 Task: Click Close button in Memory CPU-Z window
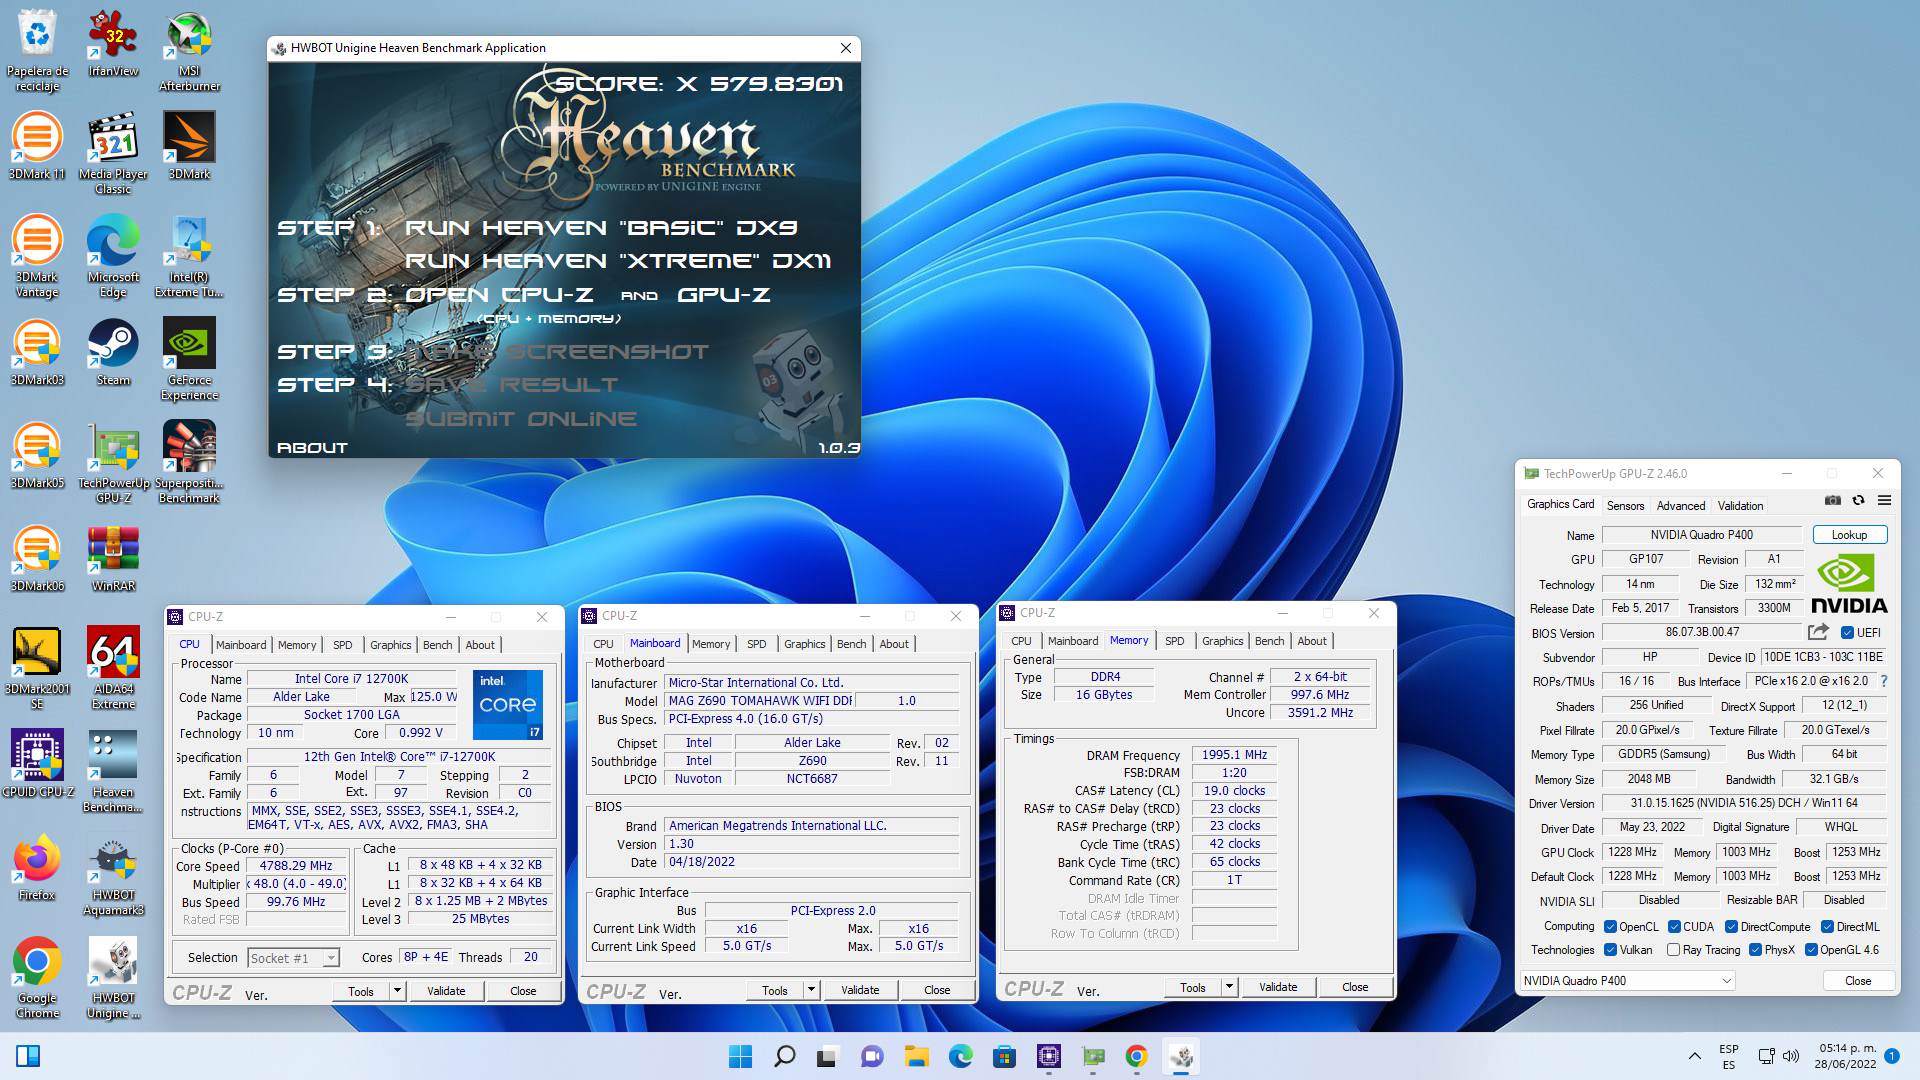[x=1355, y=987]
